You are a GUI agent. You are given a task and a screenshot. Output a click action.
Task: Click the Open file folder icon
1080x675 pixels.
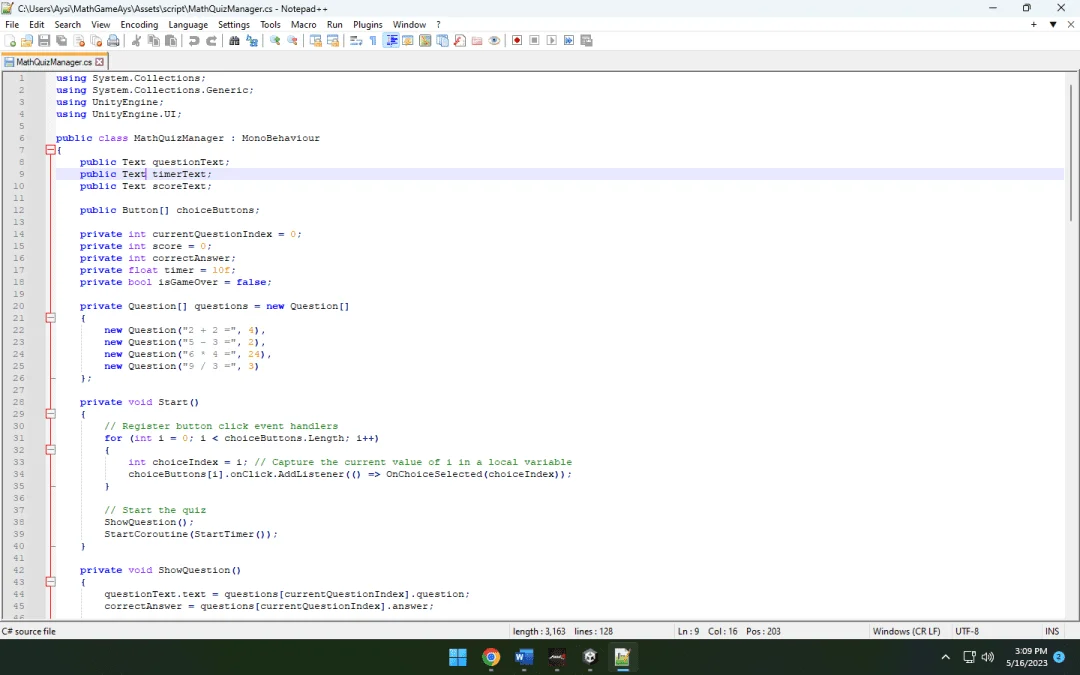click(27, 41)
